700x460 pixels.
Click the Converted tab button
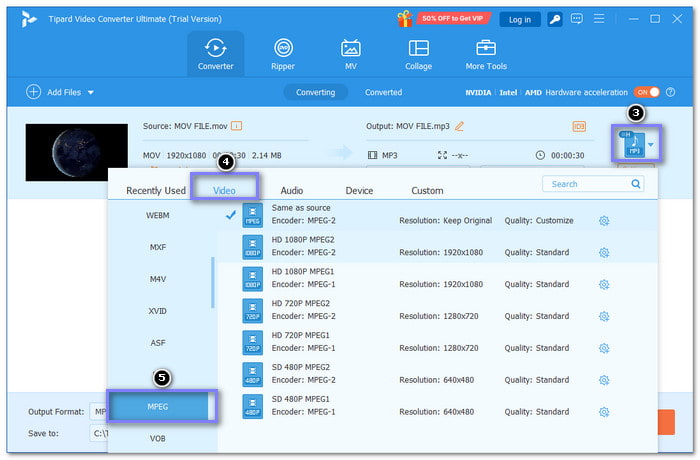point(383,92)
